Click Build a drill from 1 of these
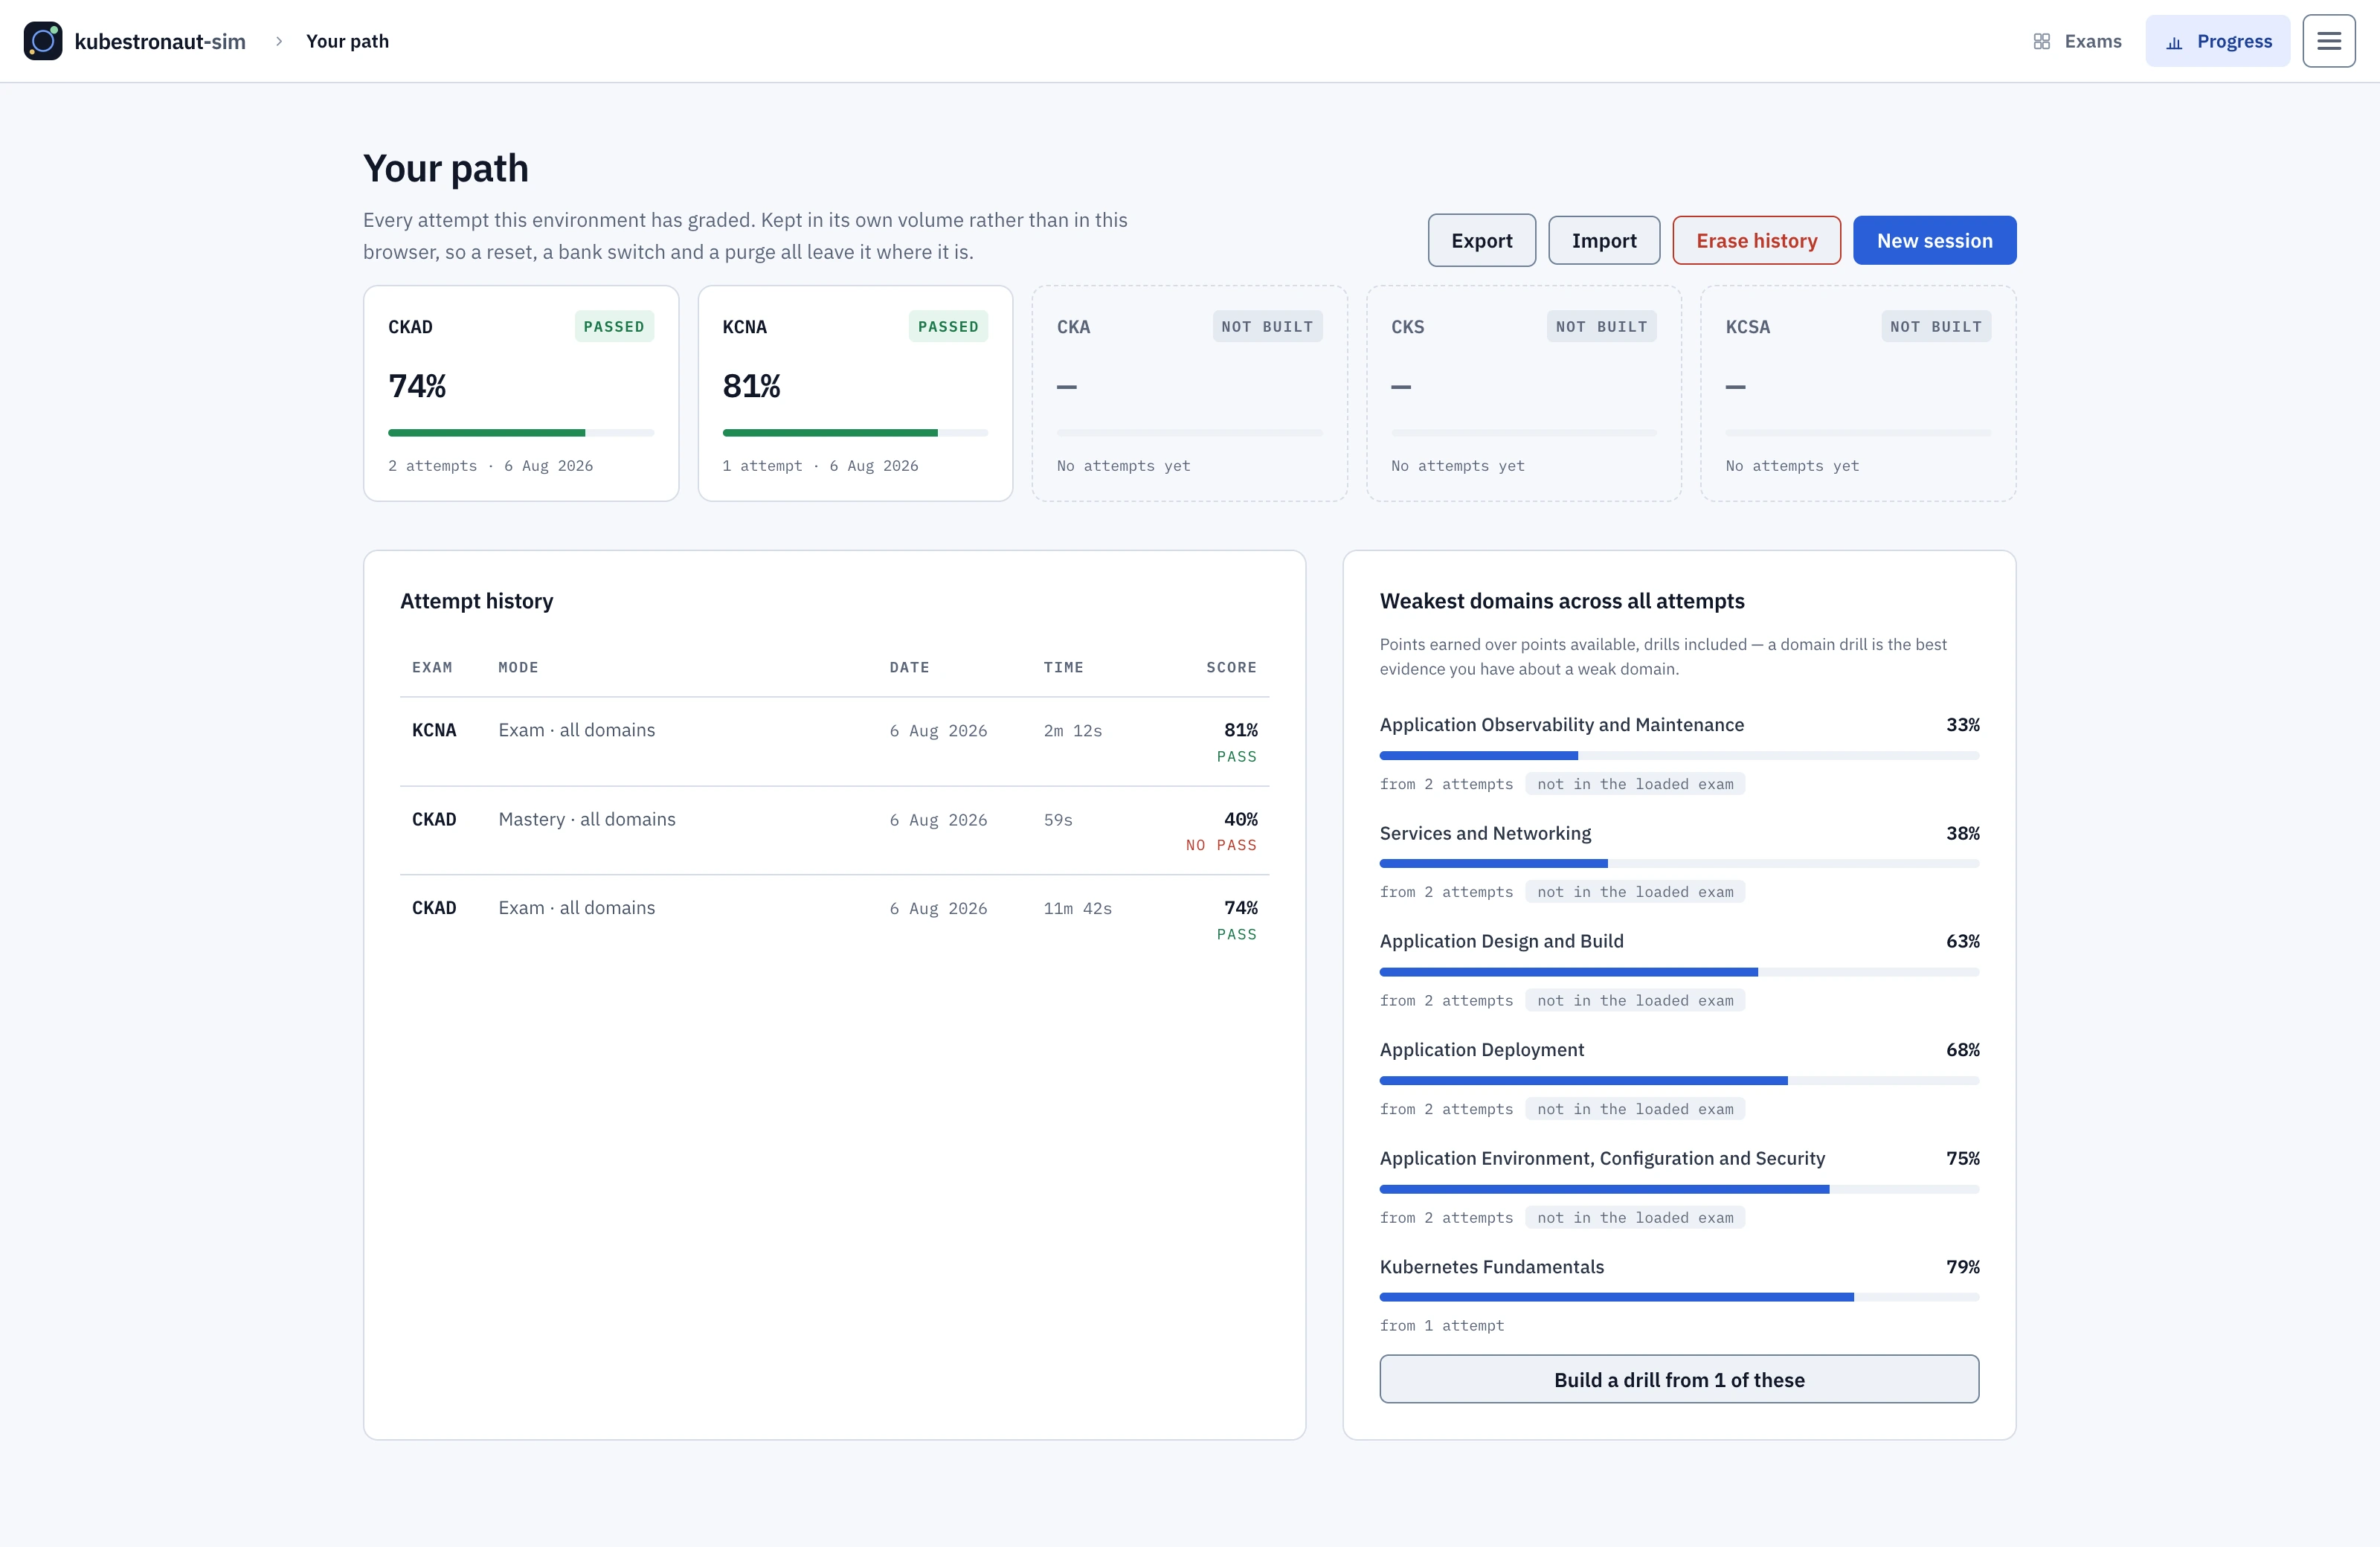Screen dimensions: 2380x1547 [1679, 1379]
